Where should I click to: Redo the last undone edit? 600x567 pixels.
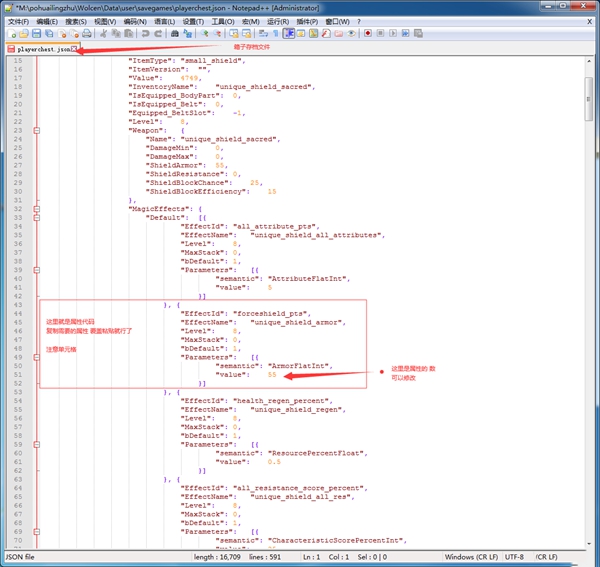158,34
